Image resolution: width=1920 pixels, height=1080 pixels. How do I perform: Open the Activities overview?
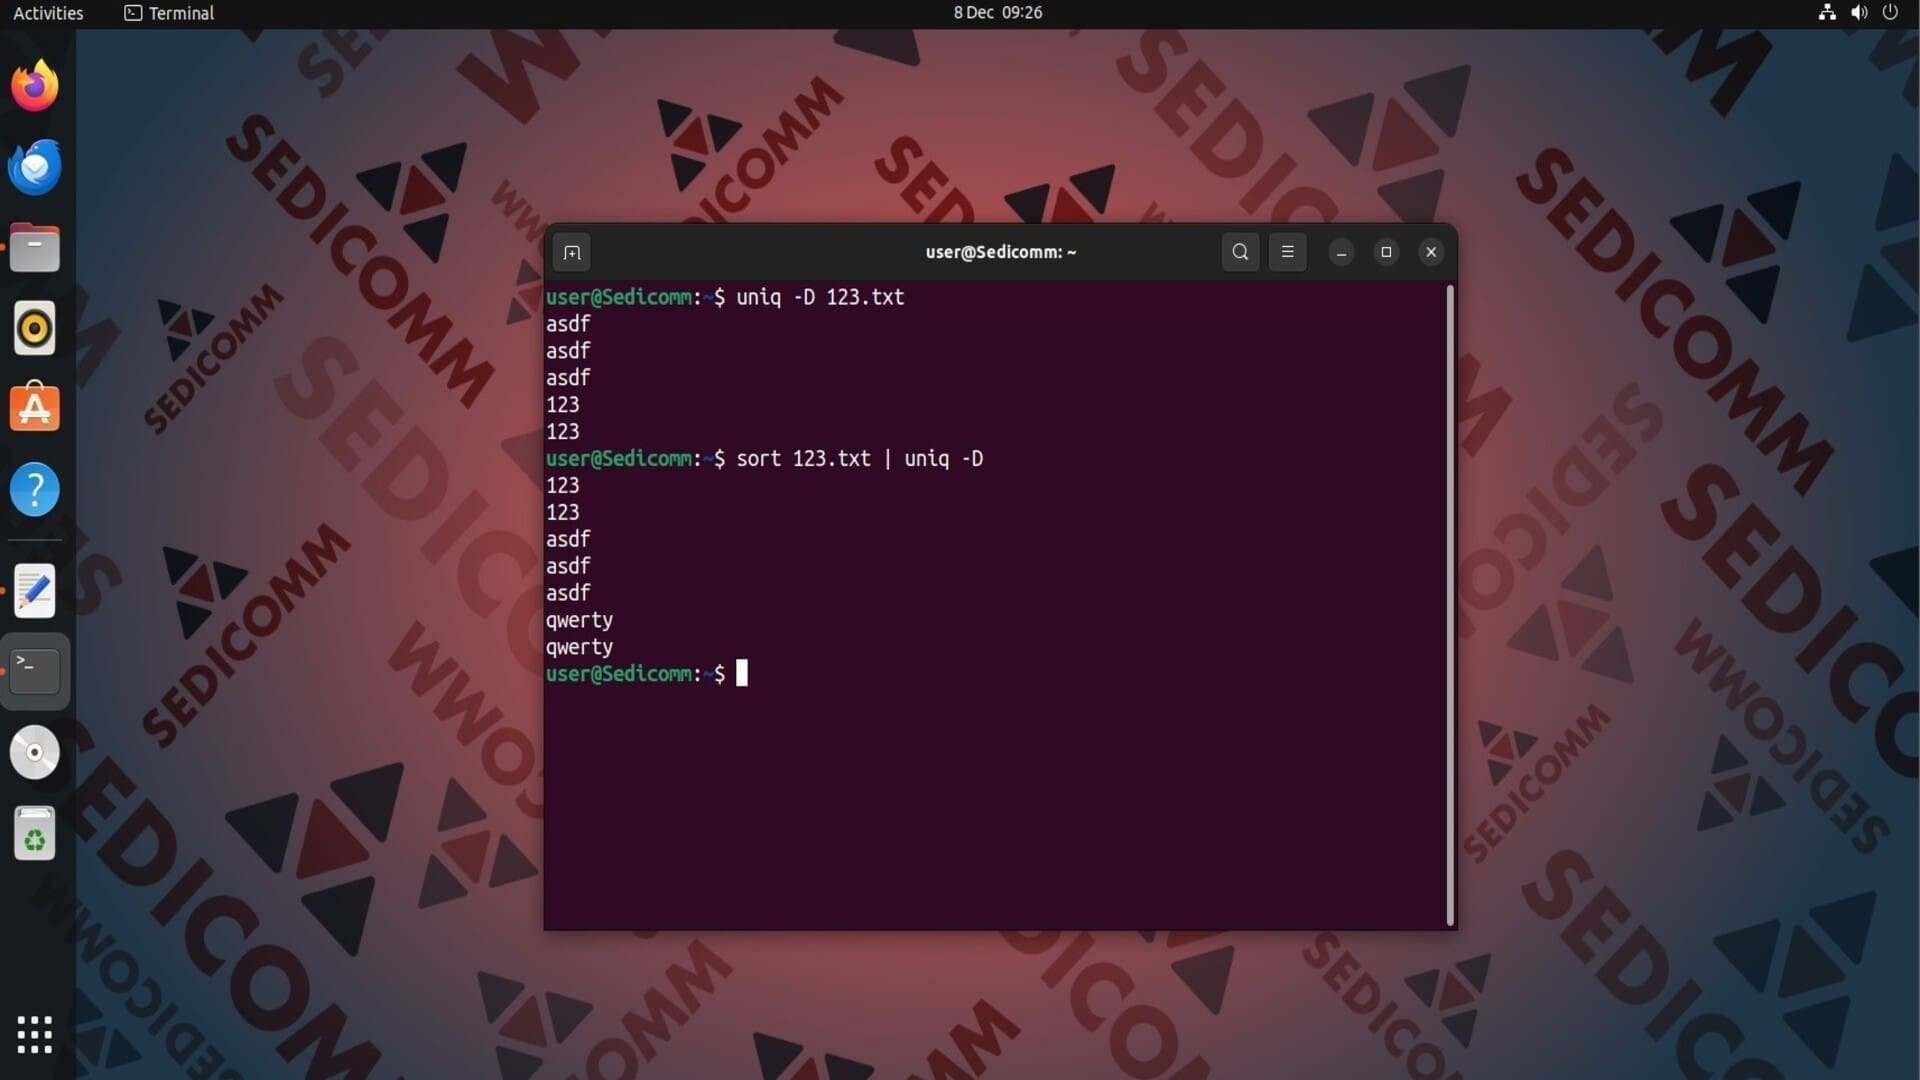coord(48,13)
